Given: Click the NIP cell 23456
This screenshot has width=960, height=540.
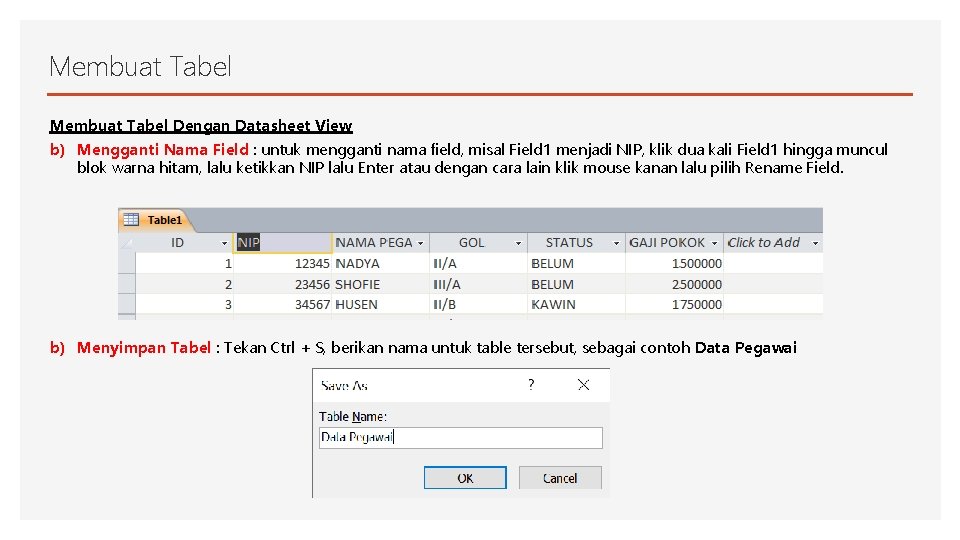Looking at the screenshot, I should [x=283, y=284].
